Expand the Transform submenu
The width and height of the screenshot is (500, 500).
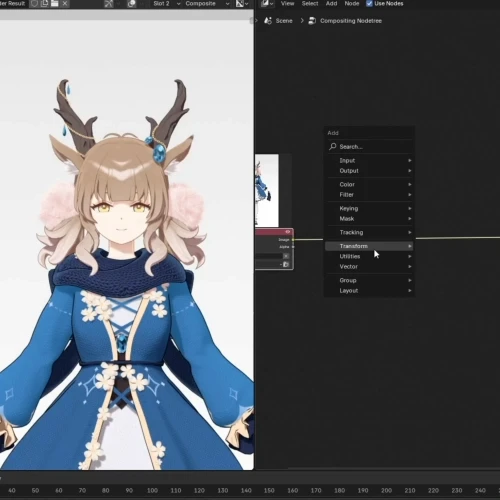click(x=369, y=246)
